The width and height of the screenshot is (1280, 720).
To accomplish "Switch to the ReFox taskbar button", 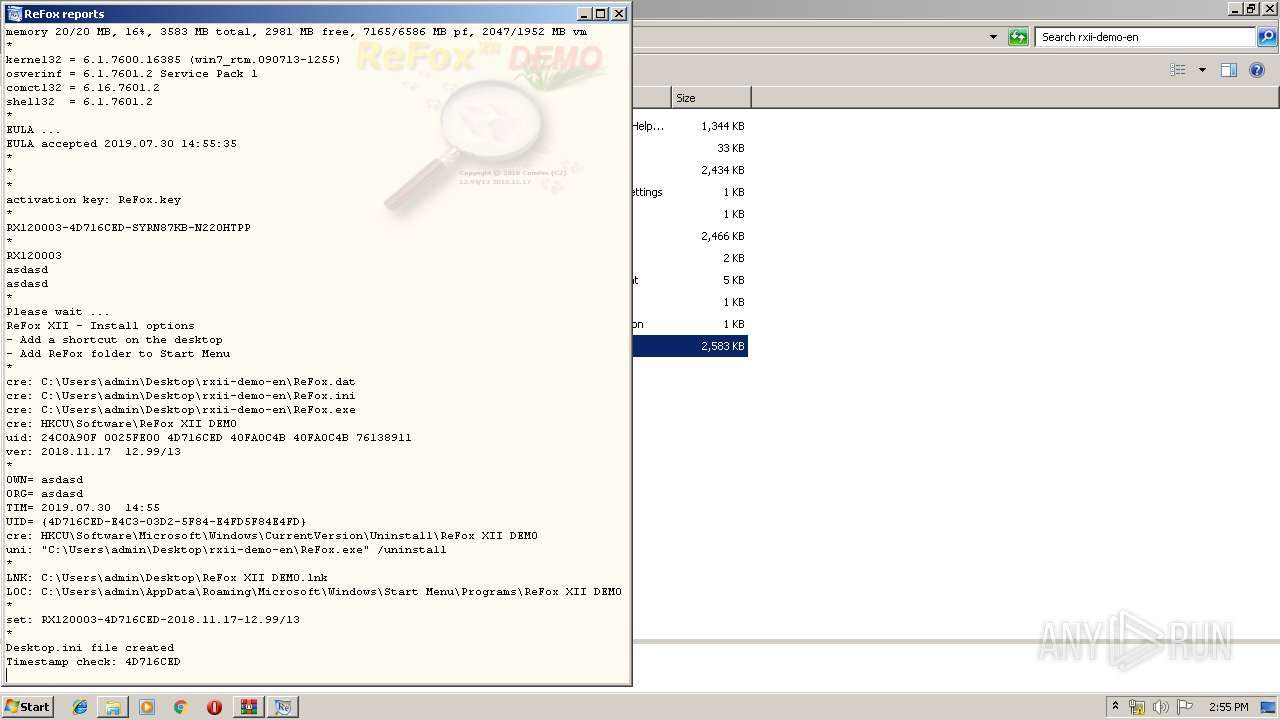I will 283,707.
